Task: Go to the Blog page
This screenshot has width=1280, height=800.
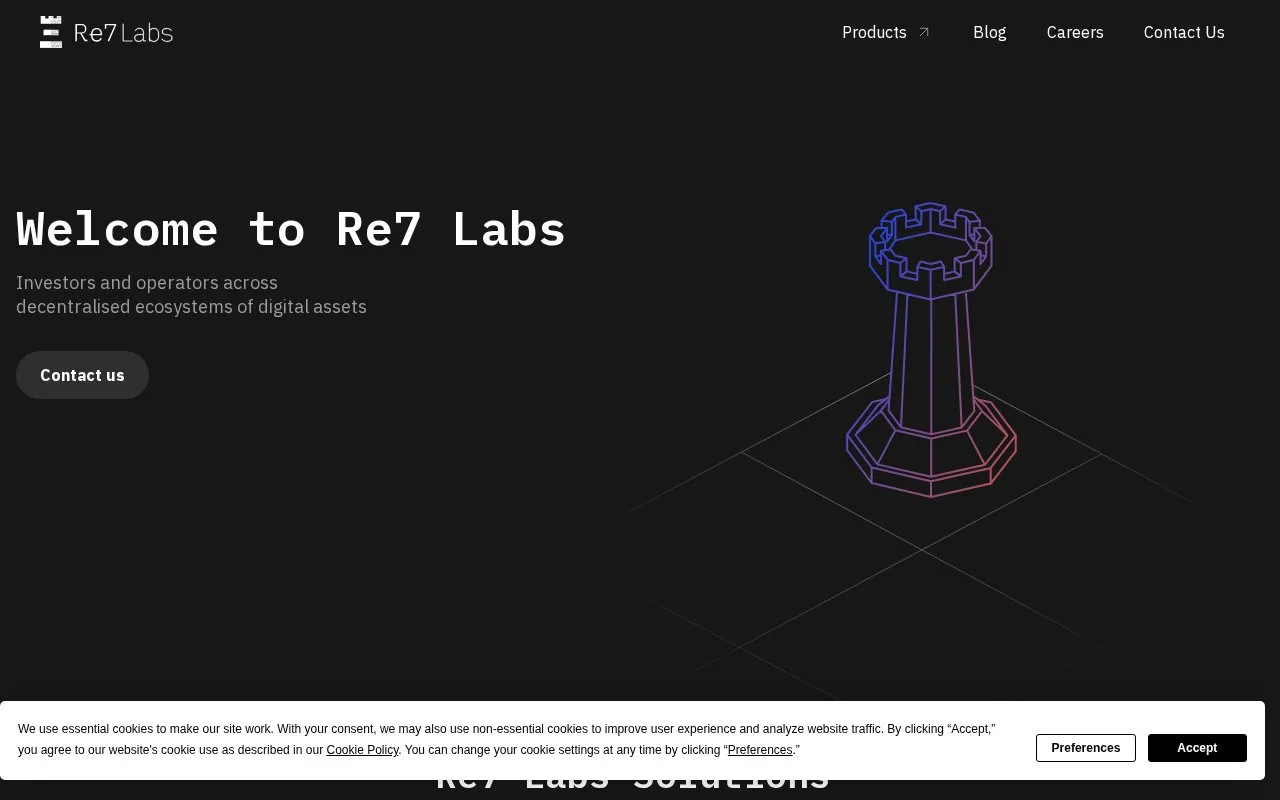Action: click(x=989, y=32)
